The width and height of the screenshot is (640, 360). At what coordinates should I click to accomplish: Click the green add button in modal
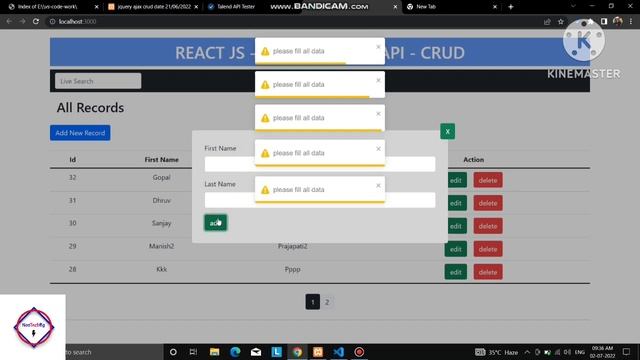point(216,222)
